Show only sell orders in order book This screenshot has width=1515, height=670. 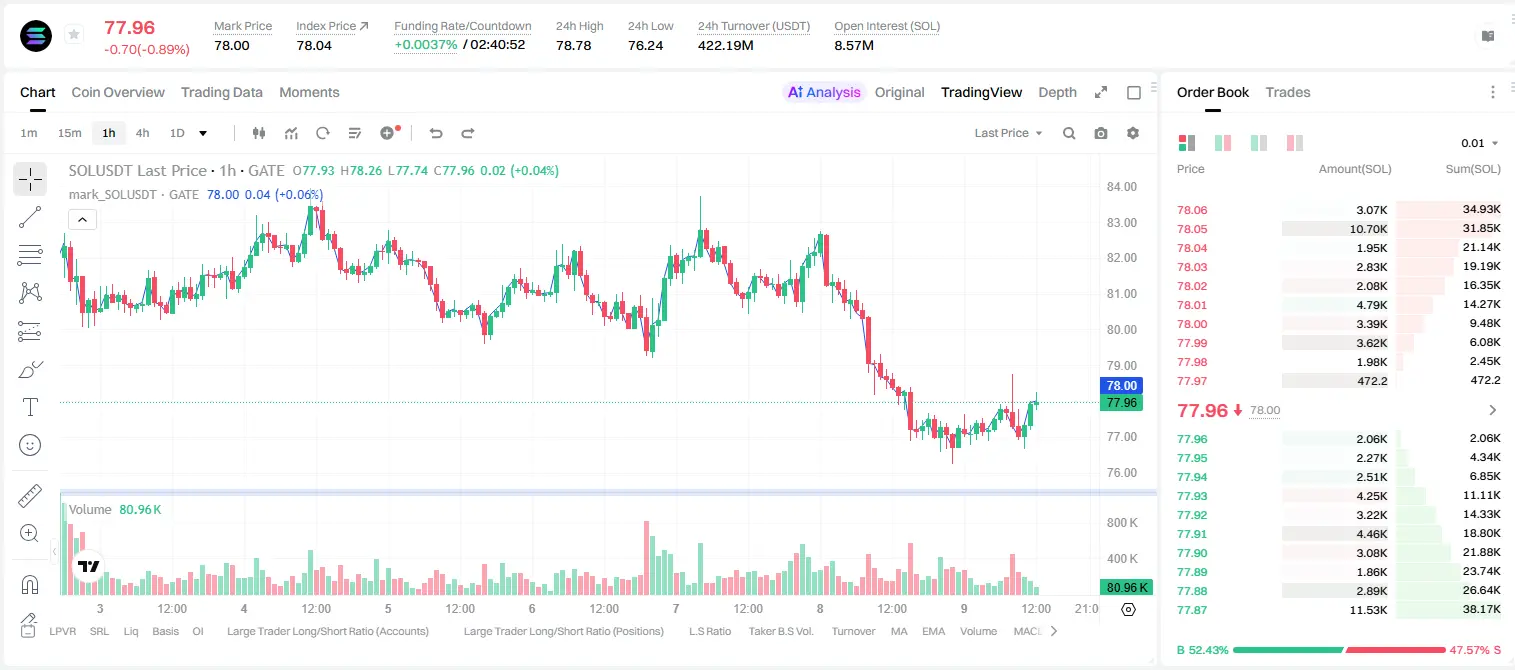1294,143
